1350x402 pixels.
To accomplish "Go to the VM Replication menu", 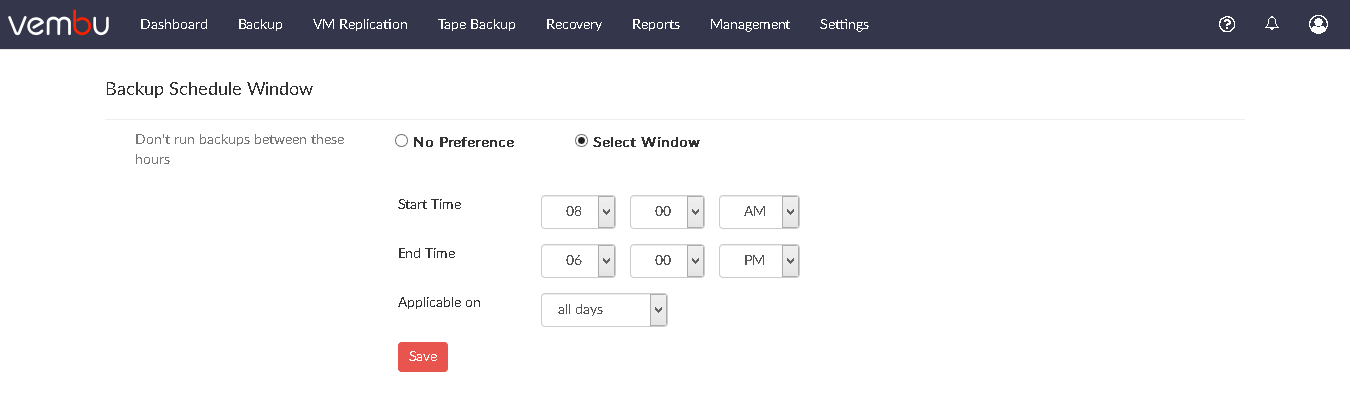I will click(360, 24).
